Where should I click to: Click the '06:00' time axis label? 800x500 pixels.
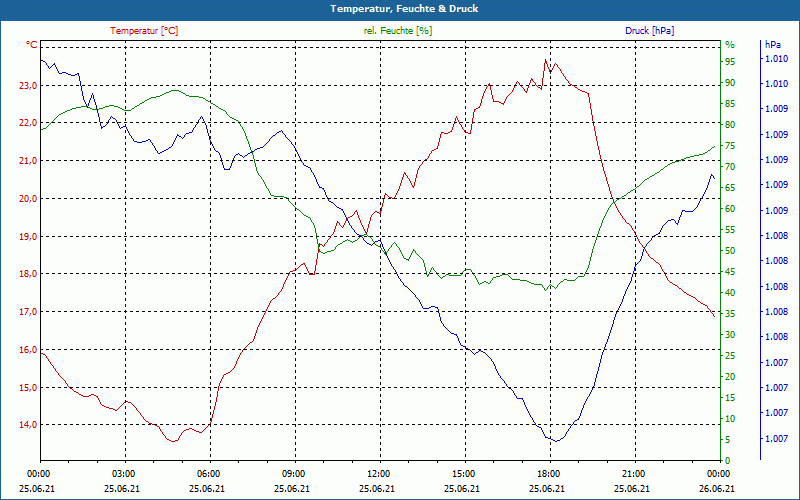click(x=209, y=473)
